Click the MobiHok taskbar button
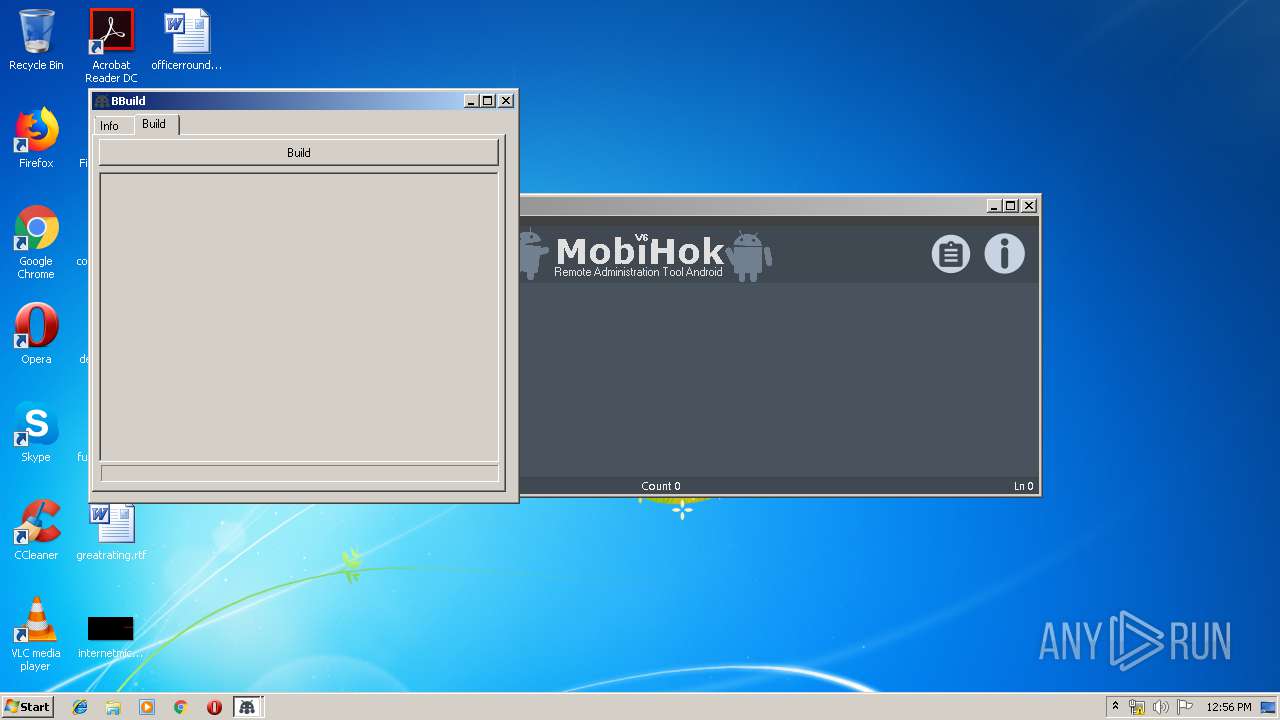Image resolution: width=1280 pixels, height=720 pixels. [x=247, y=707]
